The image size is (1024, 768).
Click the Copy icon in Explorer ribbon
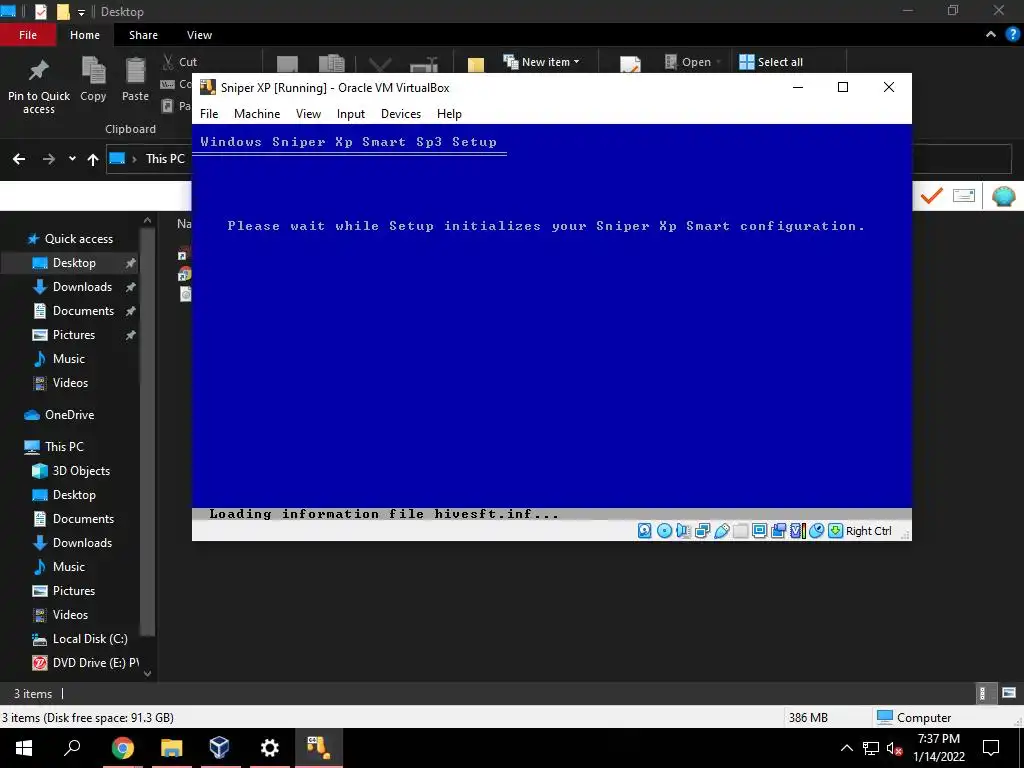93,79
